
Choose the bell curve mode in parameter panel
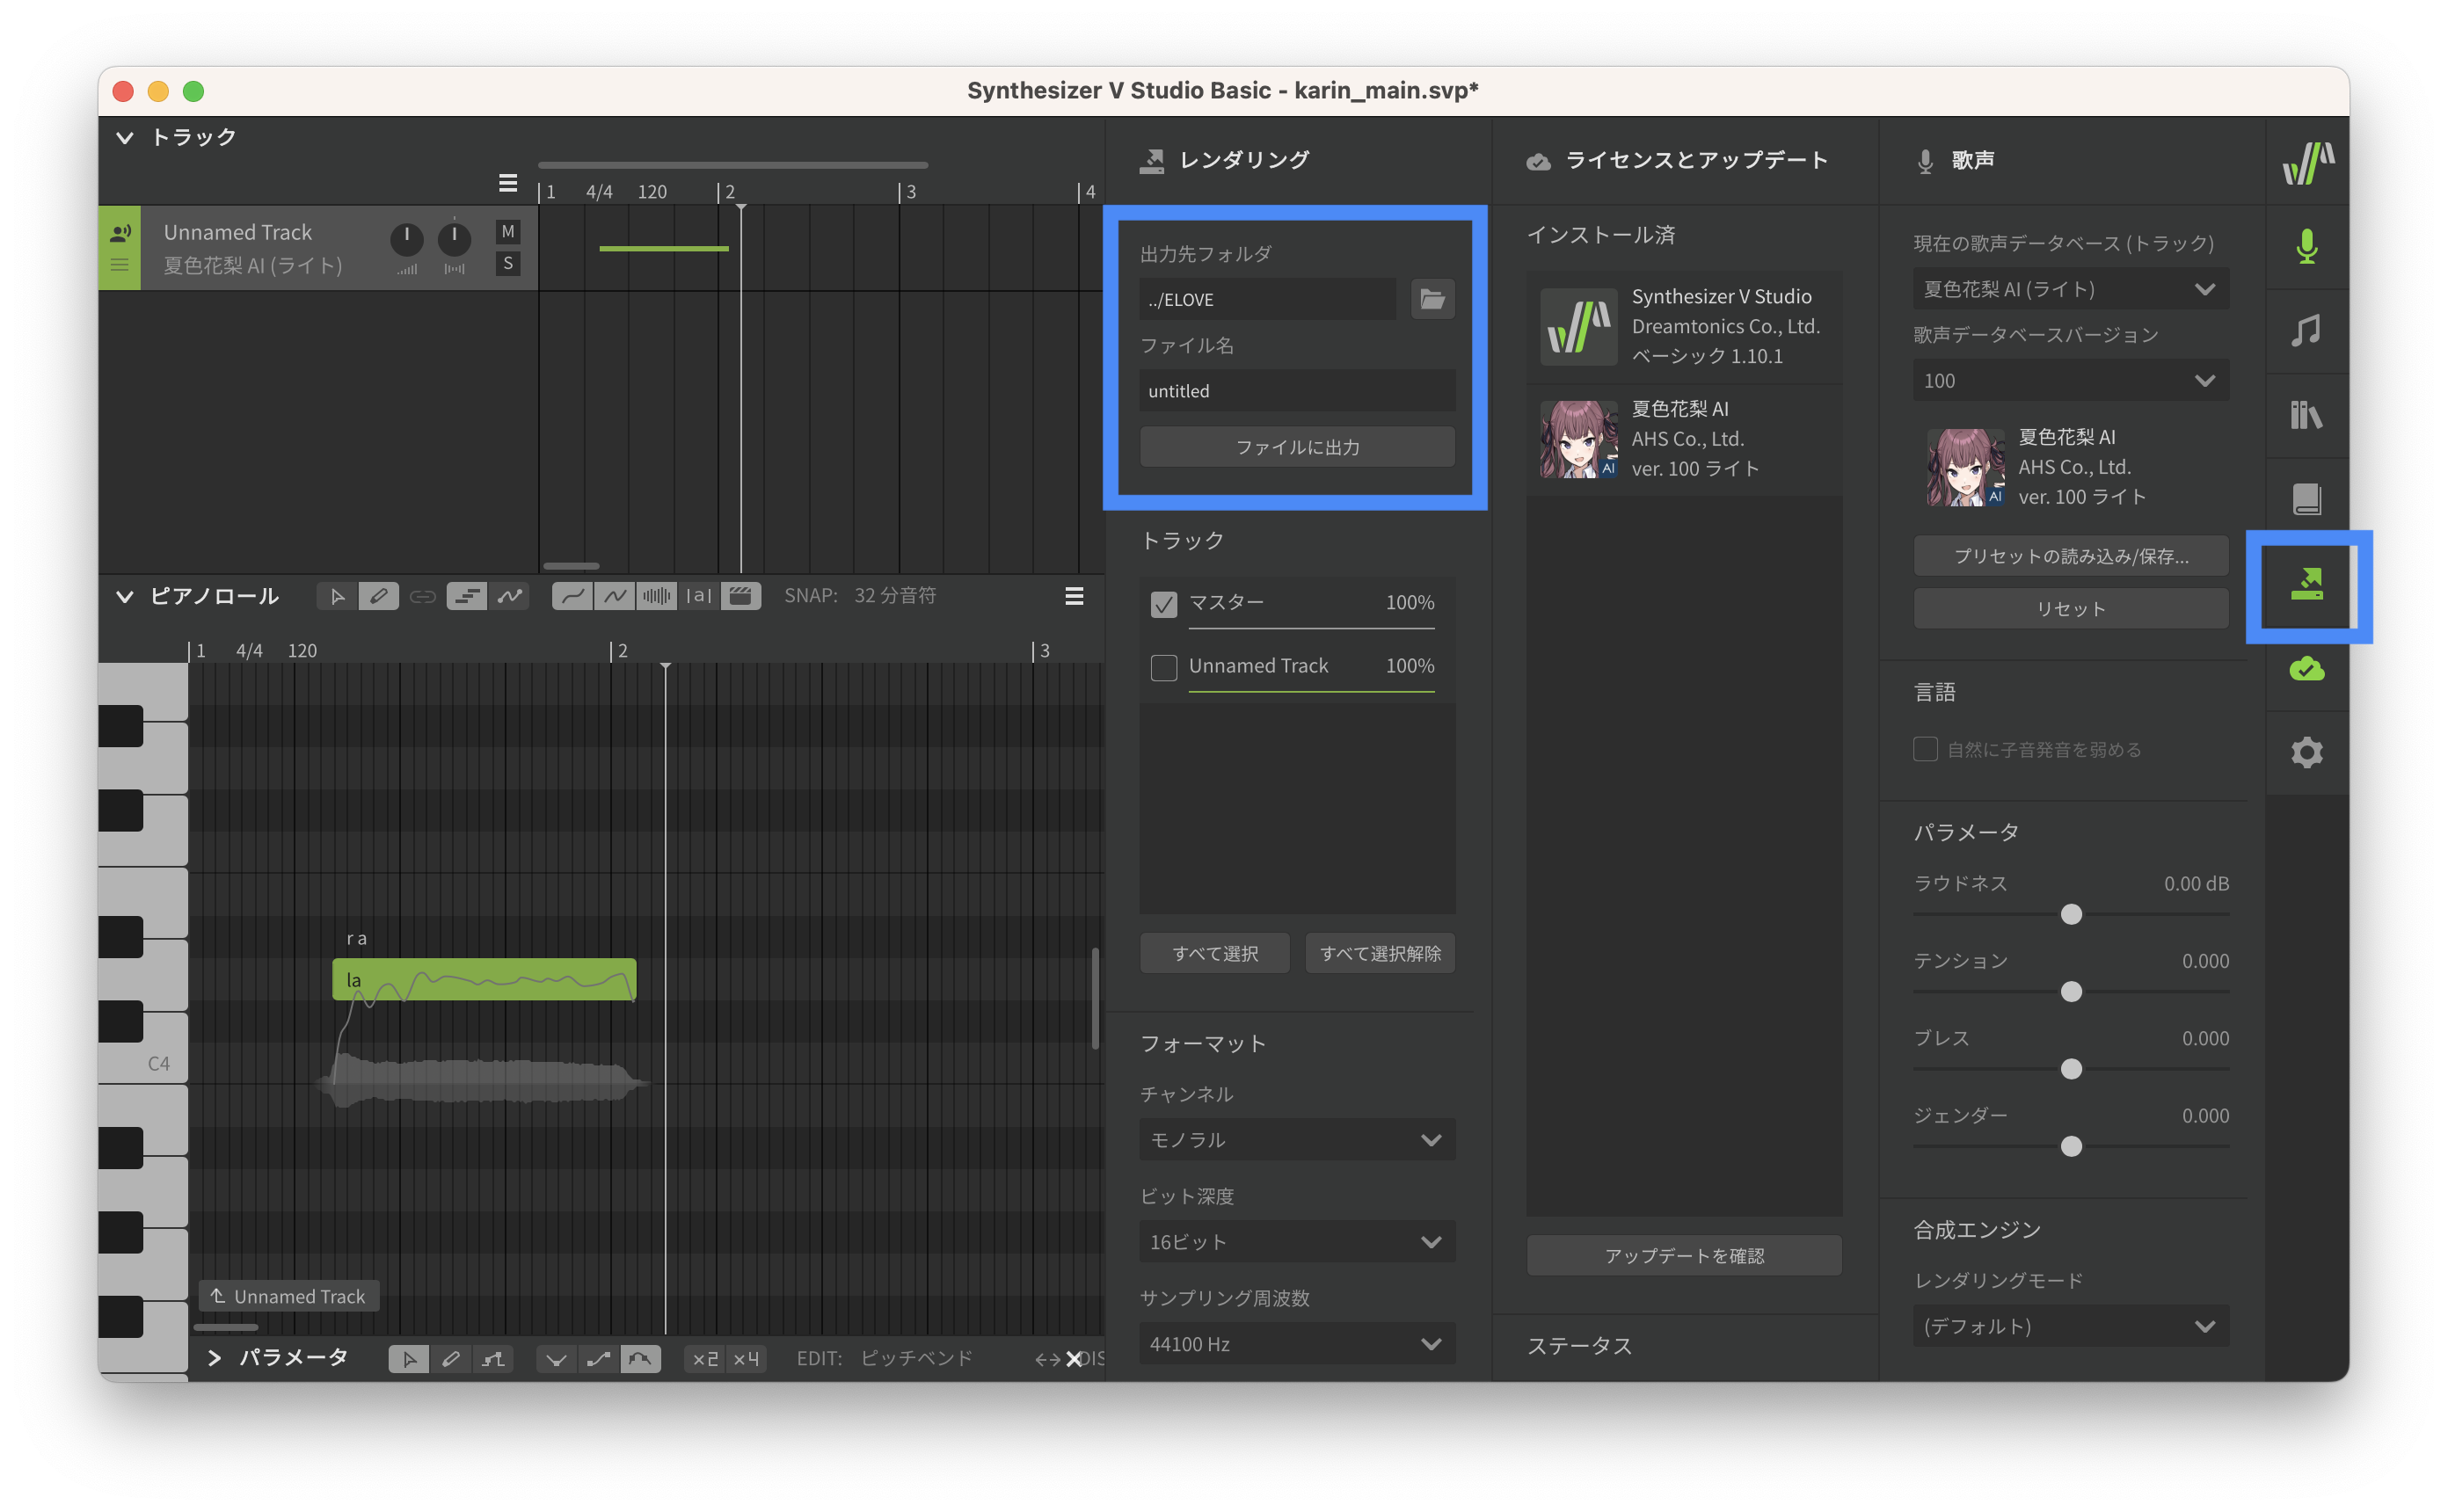click(x=640, y=1359)
